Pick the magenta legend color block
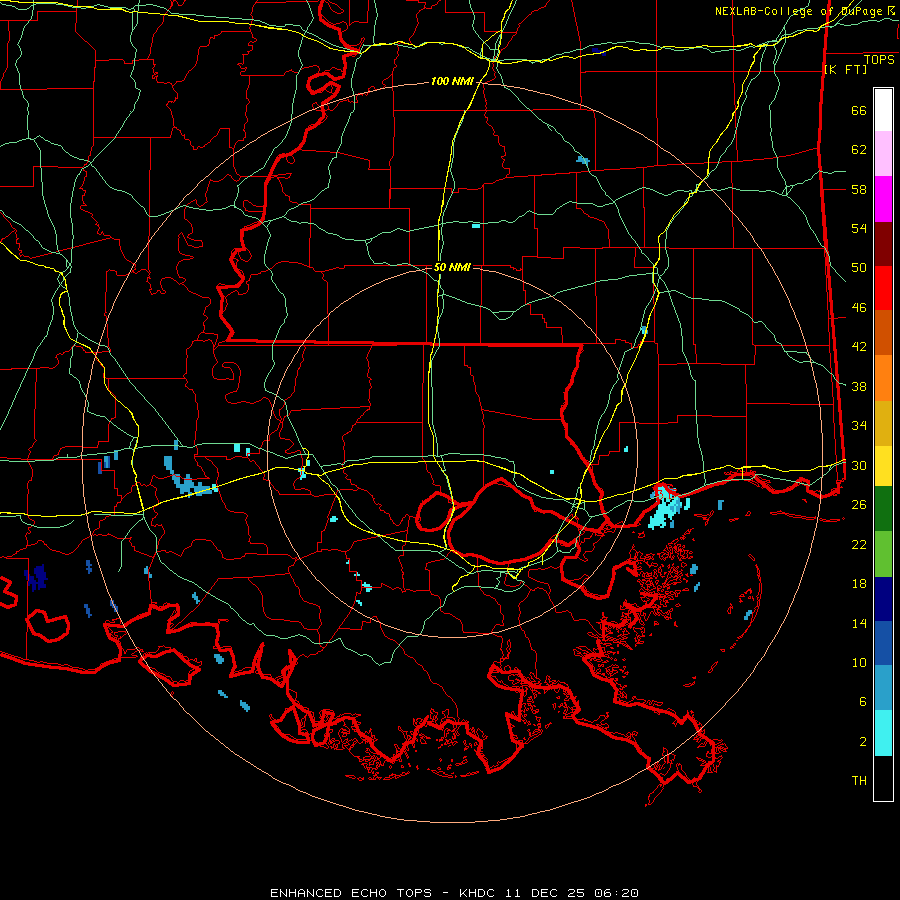900x900 pixels. 883,199
